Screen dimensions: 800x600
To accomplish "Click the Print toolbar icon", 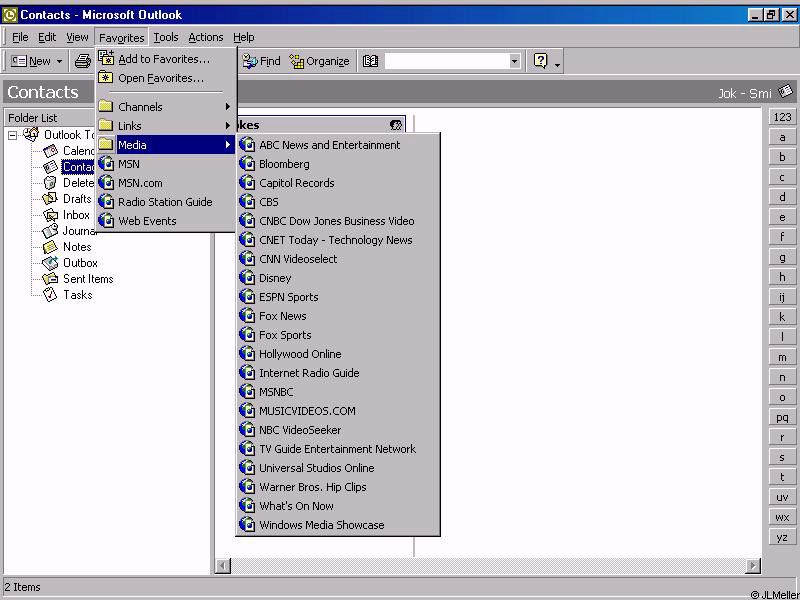I will point(83,61).
